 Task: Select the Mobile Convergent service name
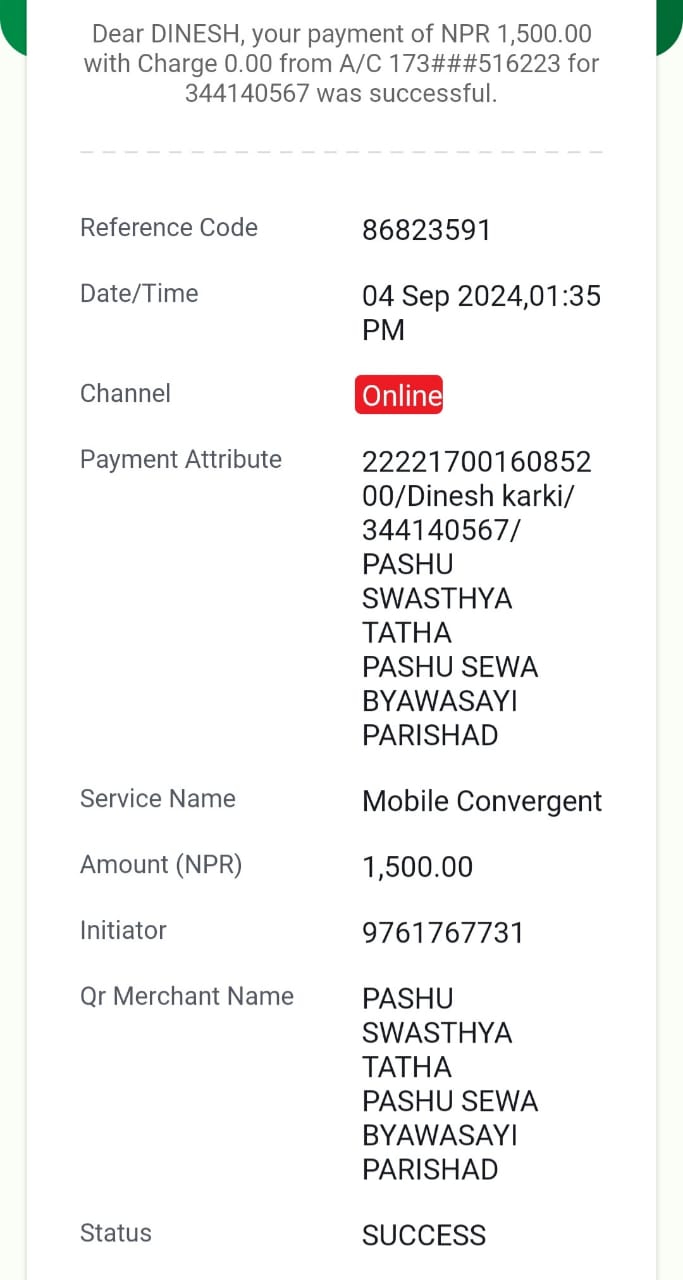click(482, 801)
